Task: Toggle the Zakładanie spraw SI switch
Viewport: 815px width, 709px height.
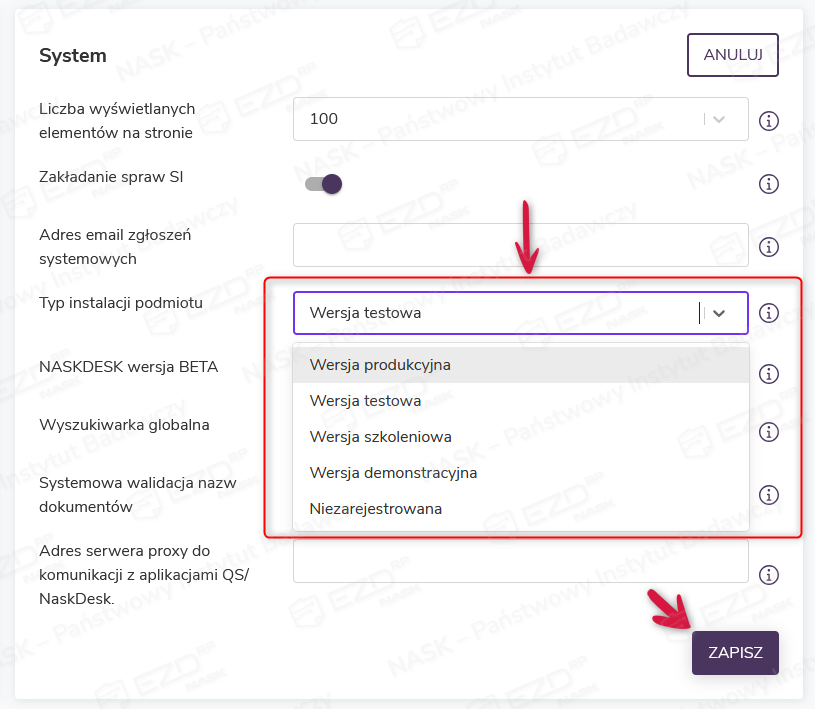Action: pyautogui.click(x=324, y=184)
